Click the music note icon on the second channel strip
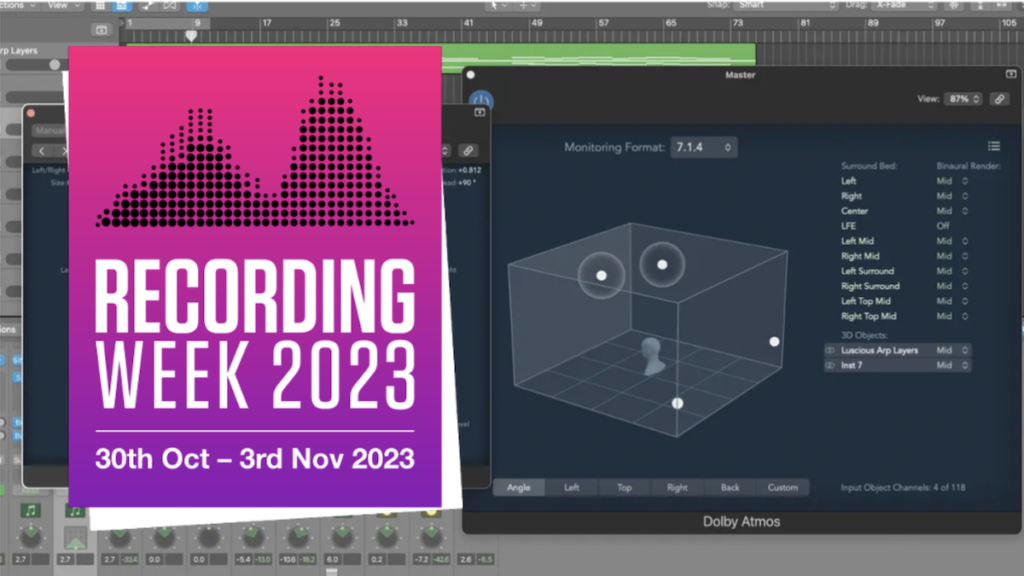This screenshot has height=576, width=1024. tap(75, 511)
